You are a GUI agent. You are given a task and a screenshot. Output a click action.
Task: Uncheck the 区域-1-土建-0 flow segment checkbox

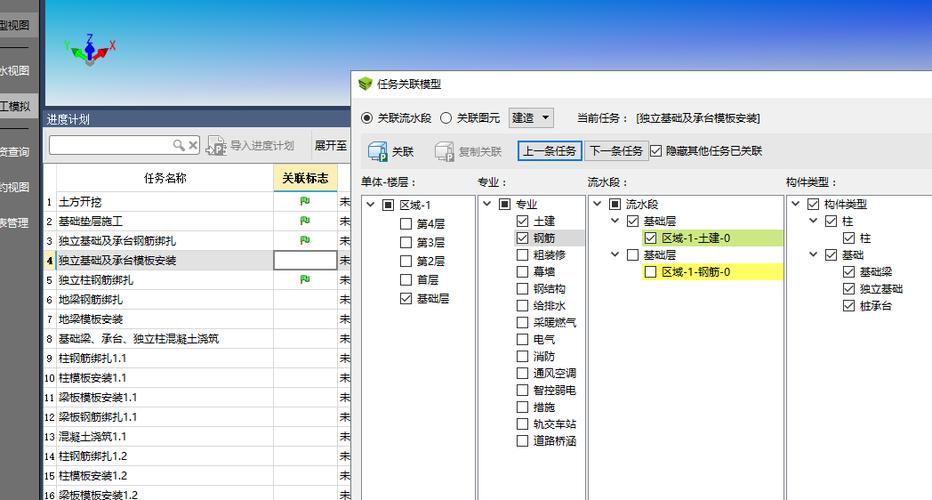click(x=651, y=238)
